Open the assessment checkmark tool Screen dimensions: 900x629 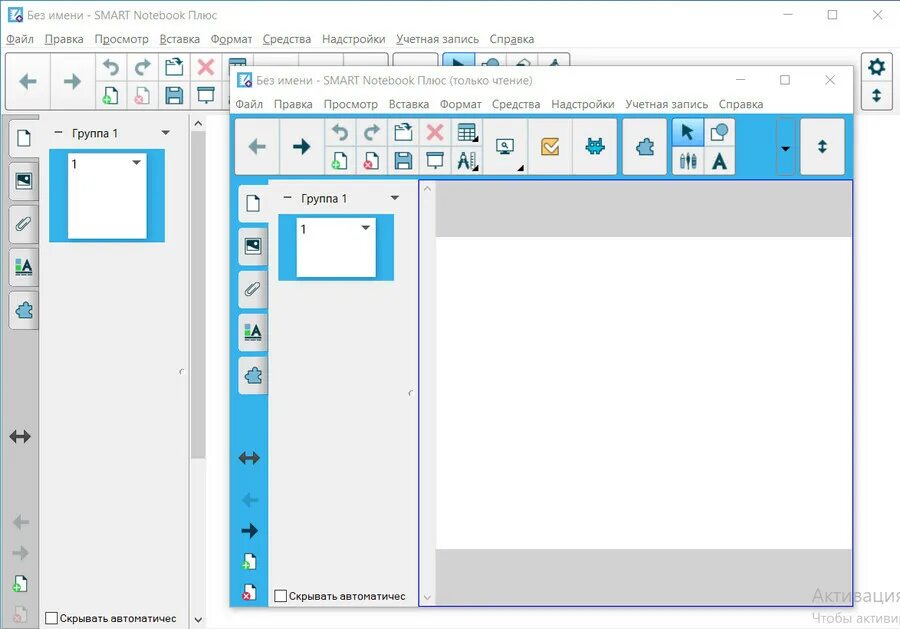pyautogui.click(x=550, y=147)
